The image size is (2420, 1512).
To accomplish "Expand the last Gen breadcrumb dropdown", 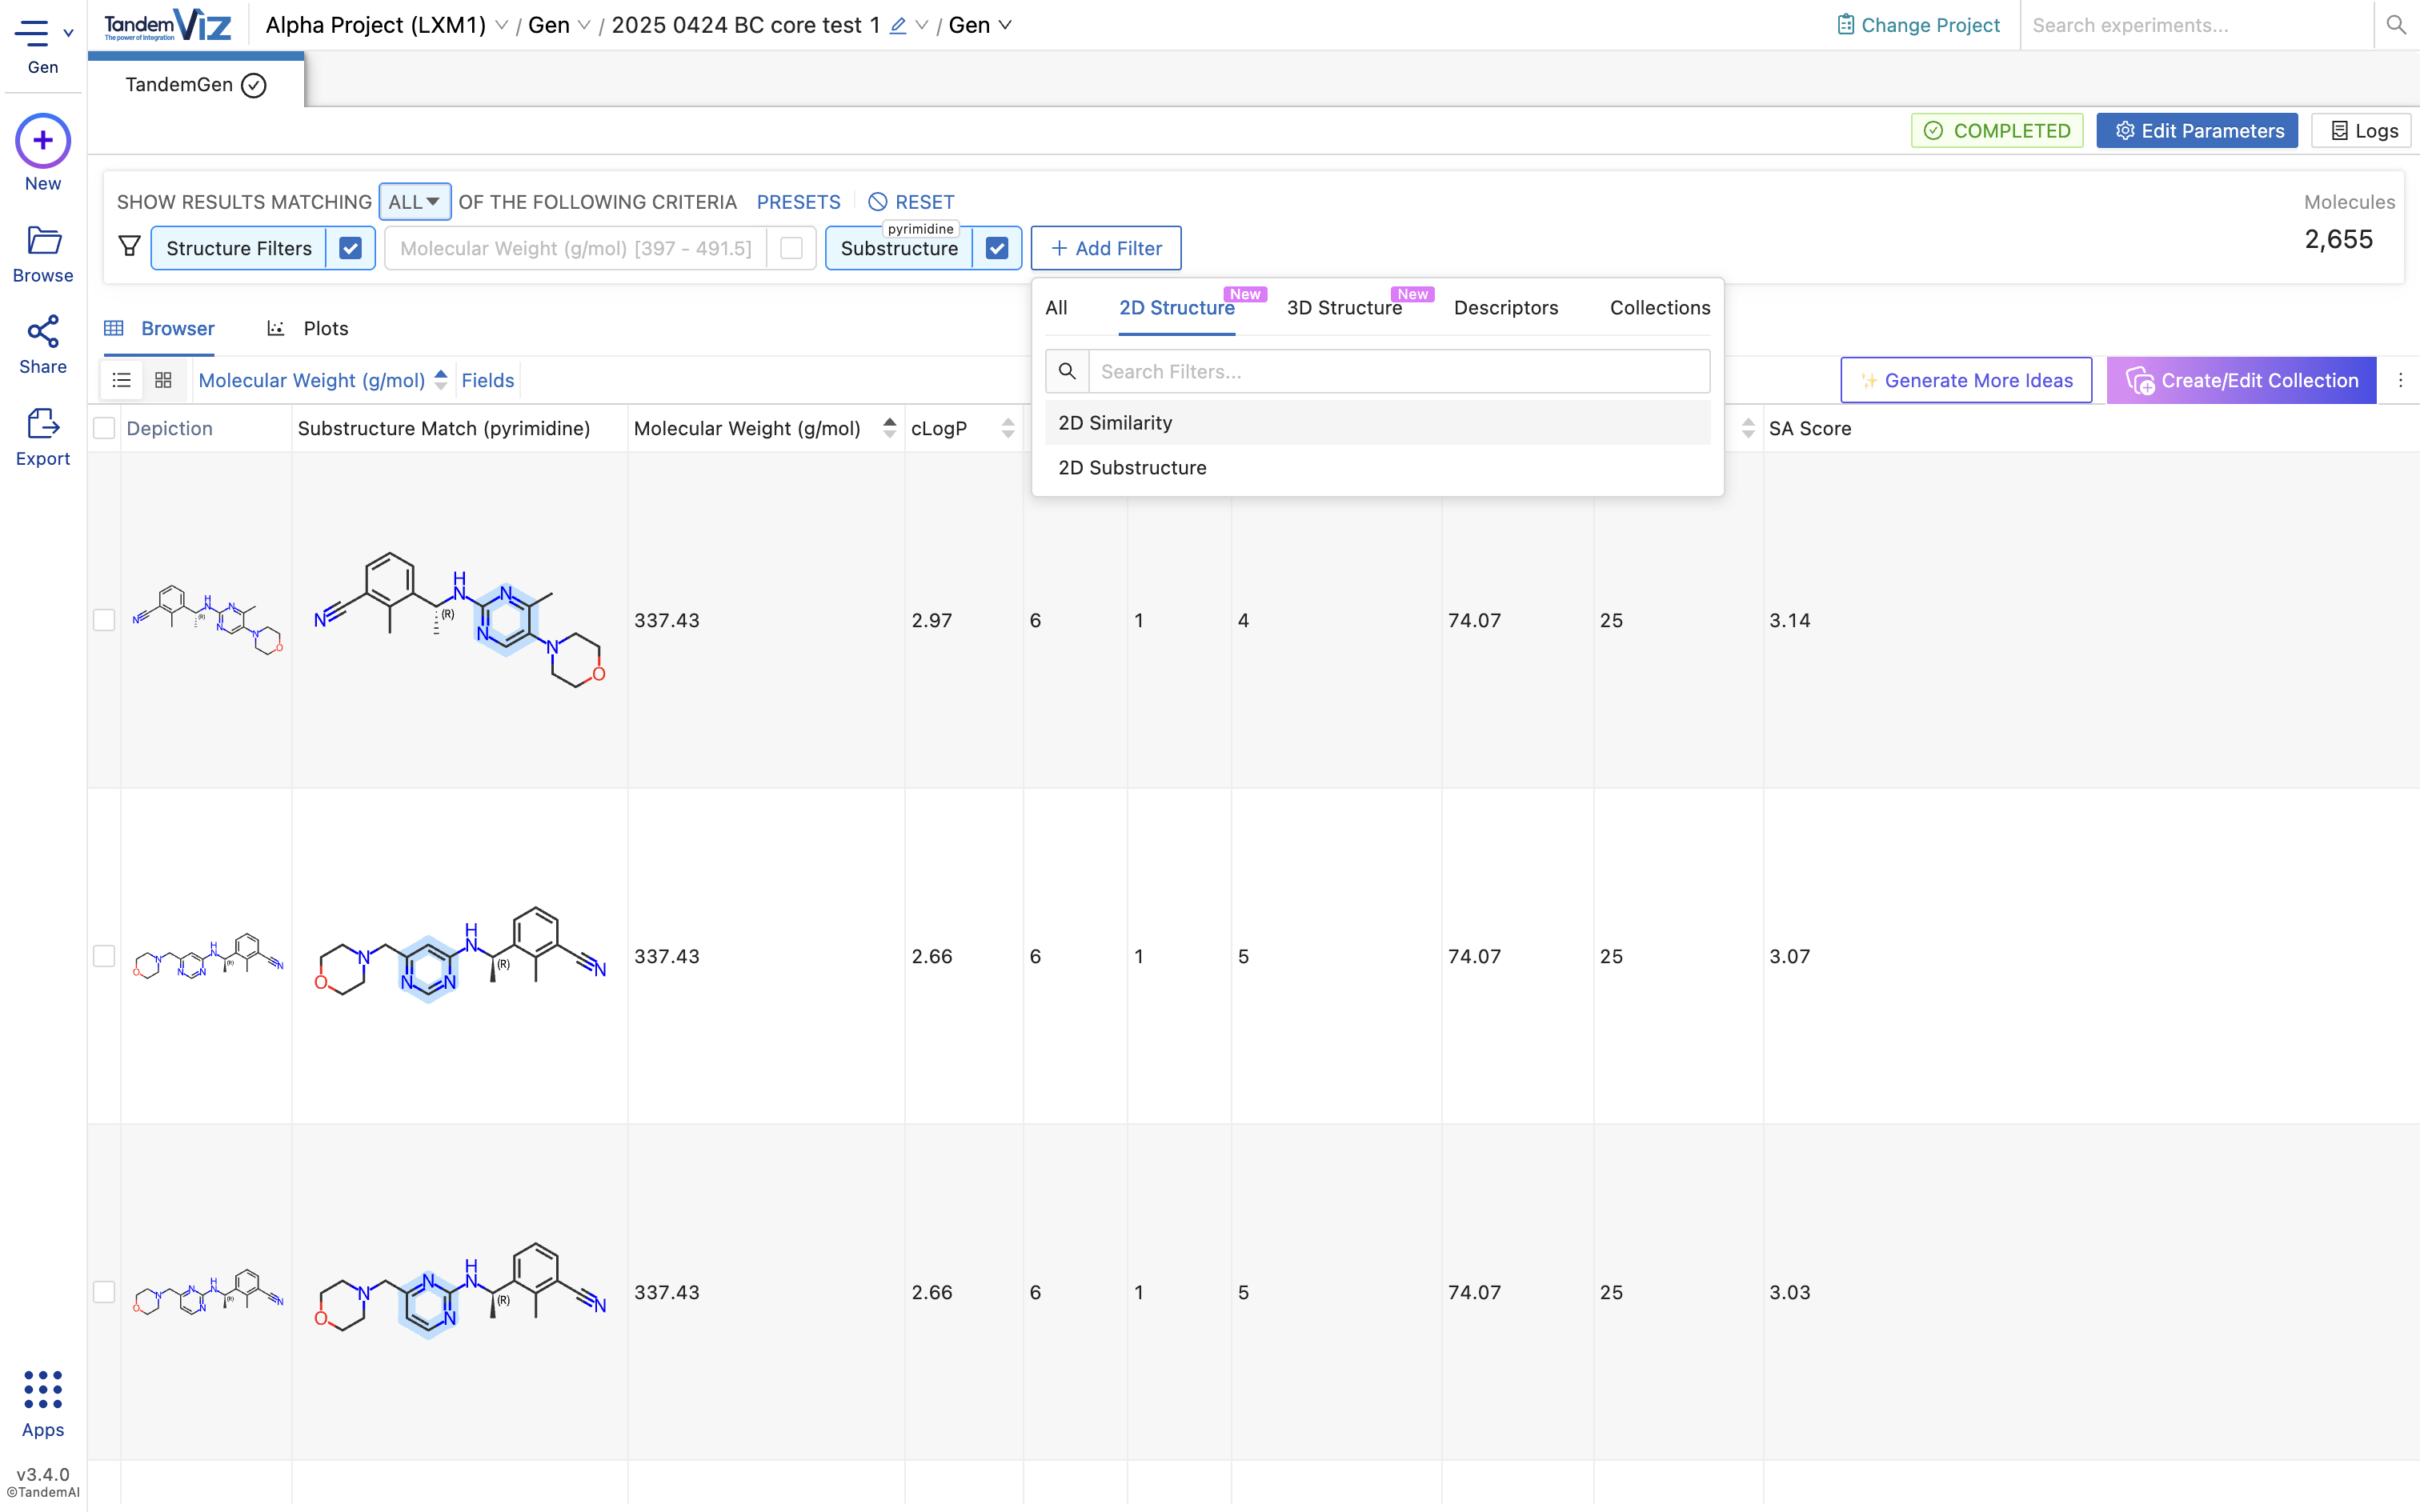I will coord(1005,26).
